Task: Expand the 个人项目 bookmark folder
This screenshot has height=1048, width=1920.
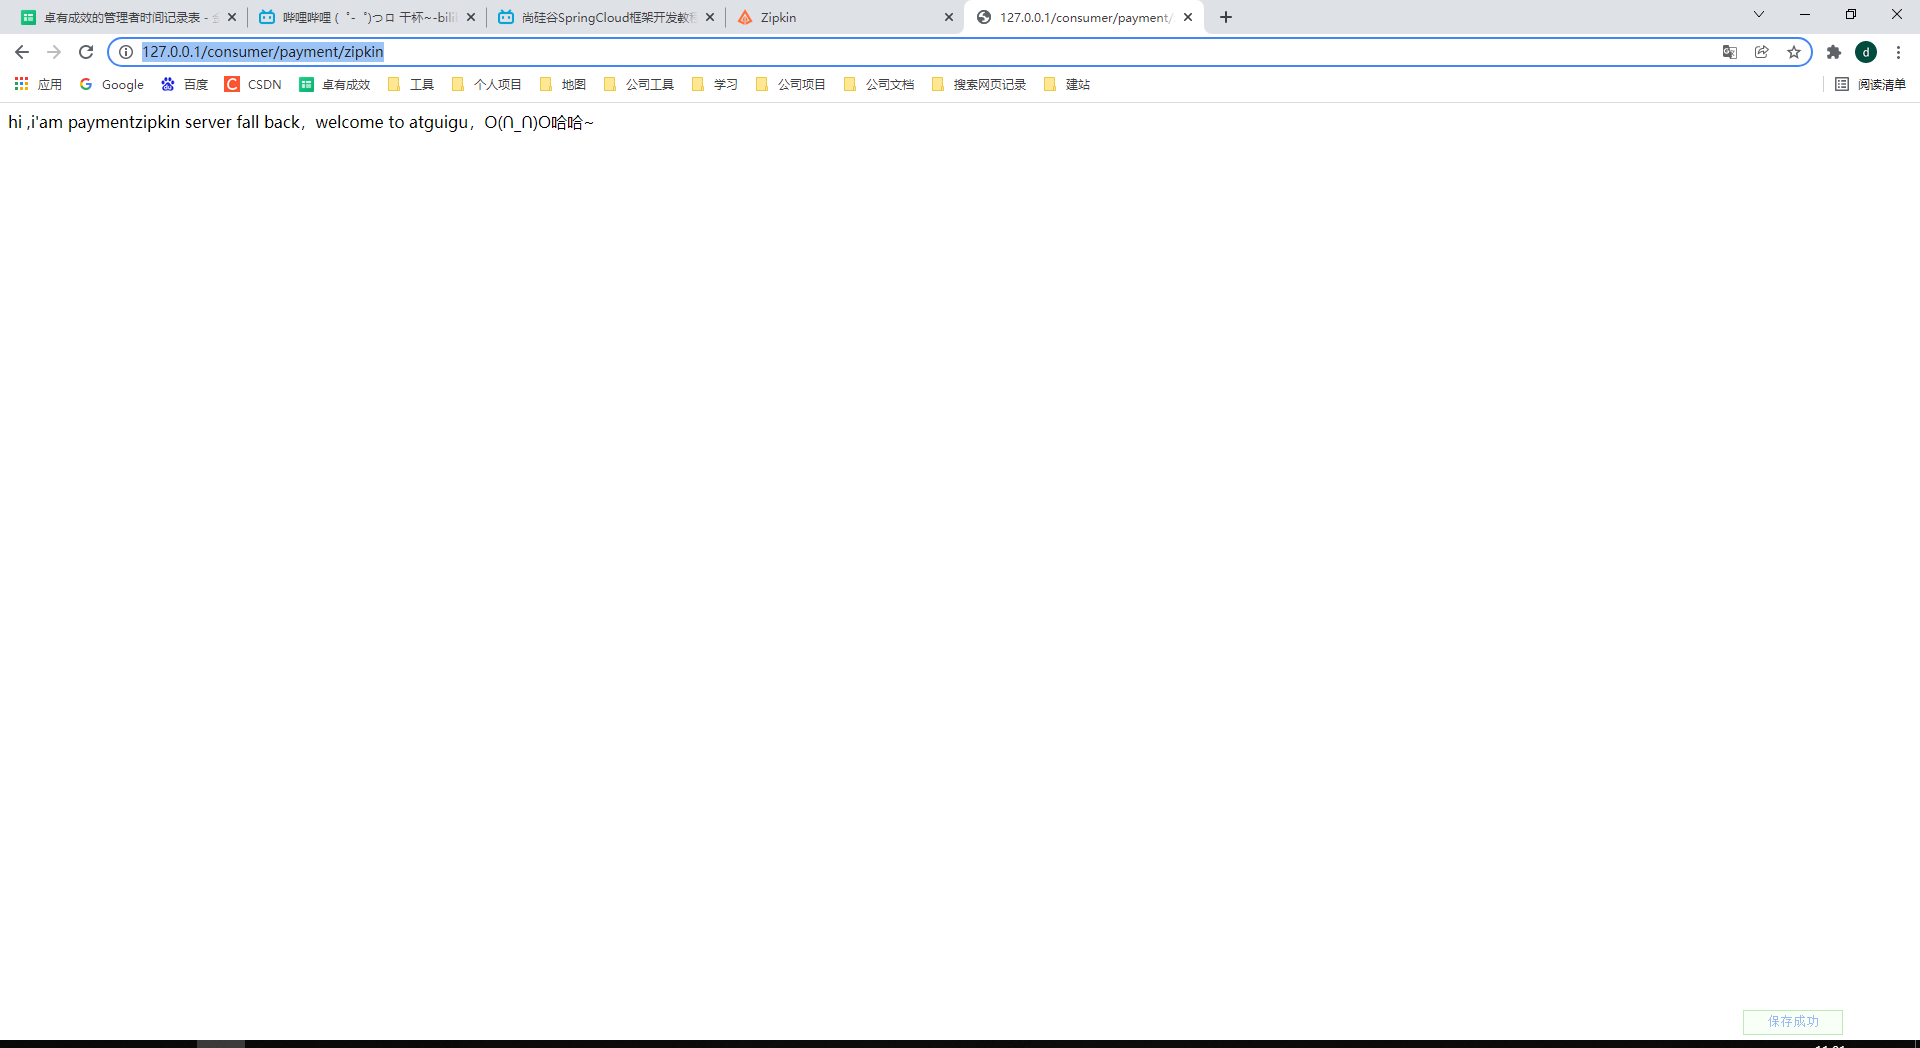Action: coord(487,84)
